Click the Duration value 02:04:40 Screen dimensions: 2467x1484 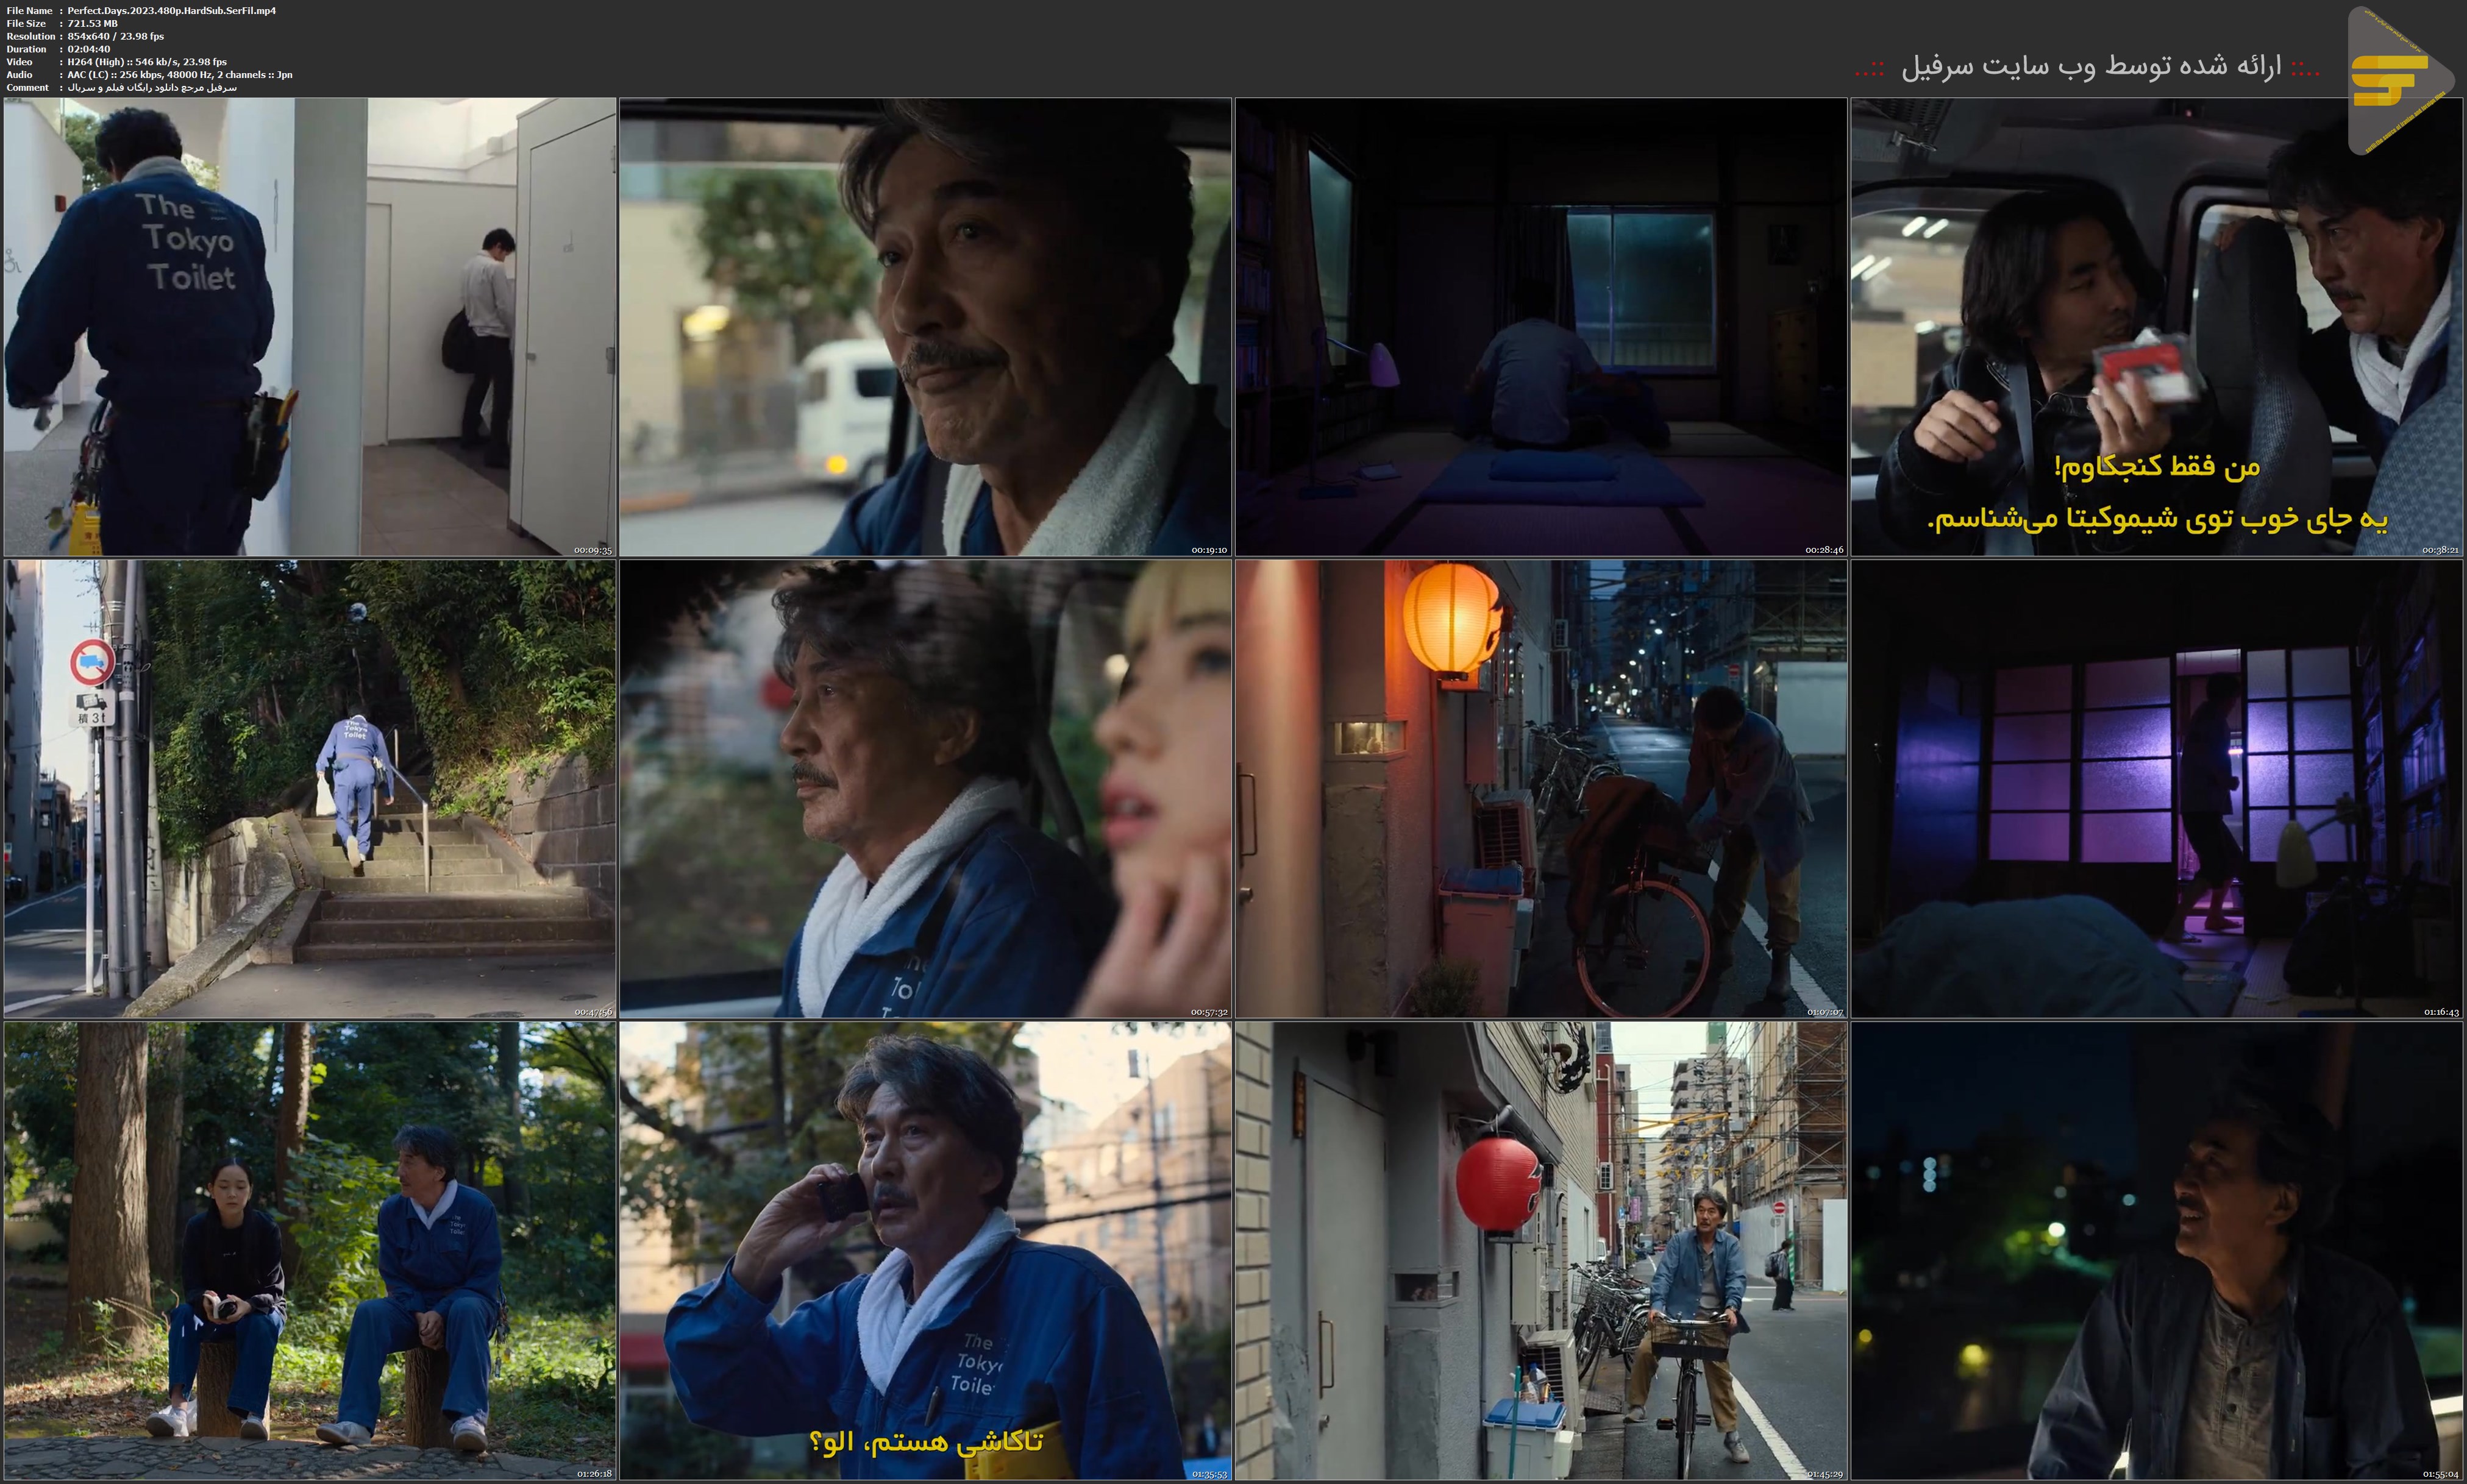pos(89,49)
